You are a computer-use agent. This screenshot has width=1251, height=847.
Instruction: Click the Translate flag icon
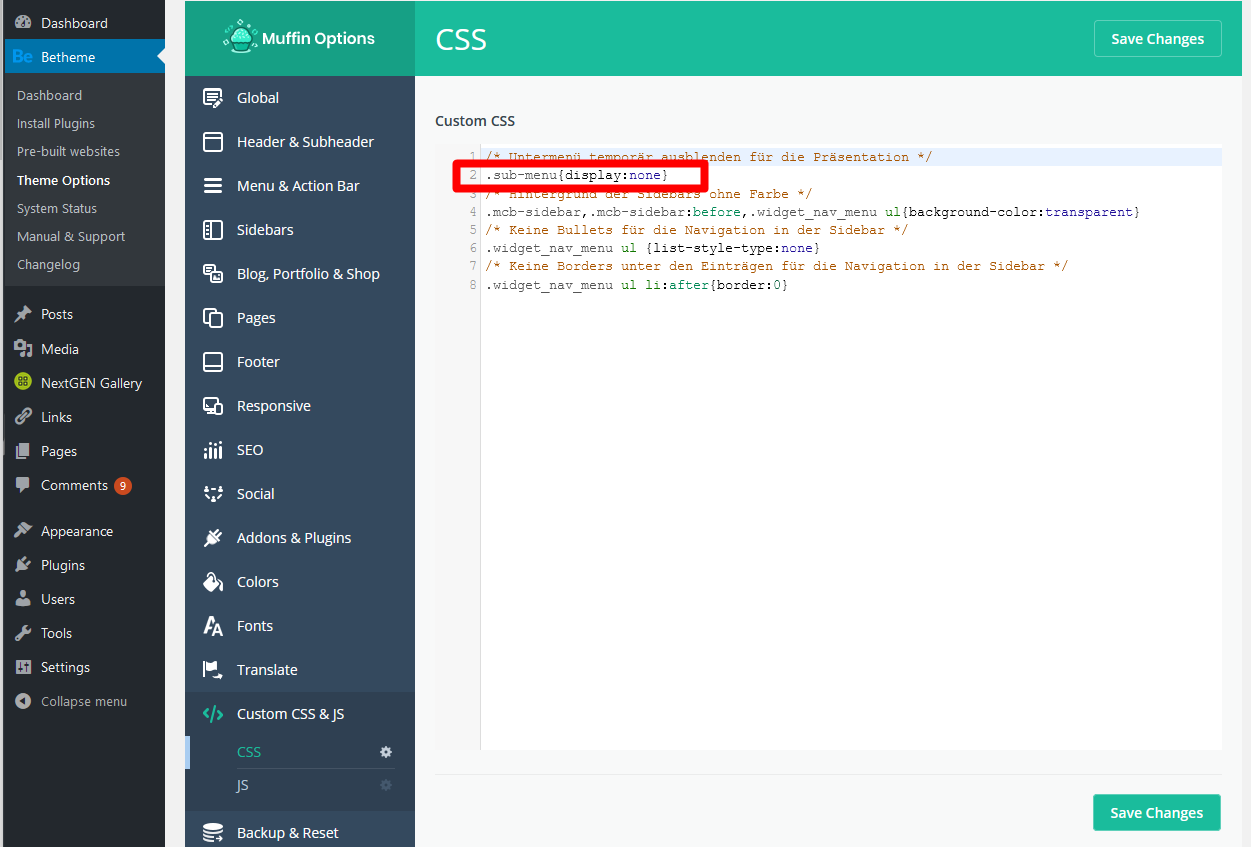click(213, 670)
